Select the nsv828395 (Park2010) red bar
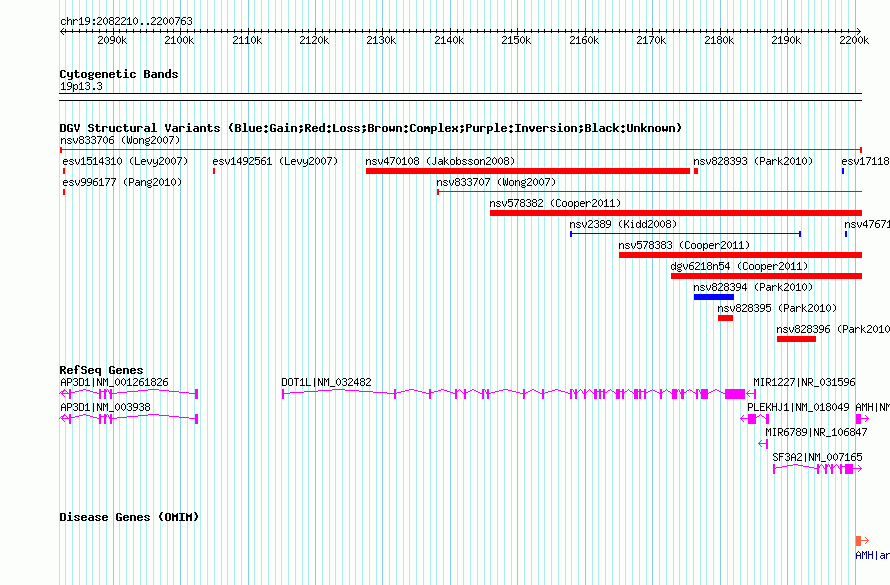 pyautogui.click(x=725, y=318)
